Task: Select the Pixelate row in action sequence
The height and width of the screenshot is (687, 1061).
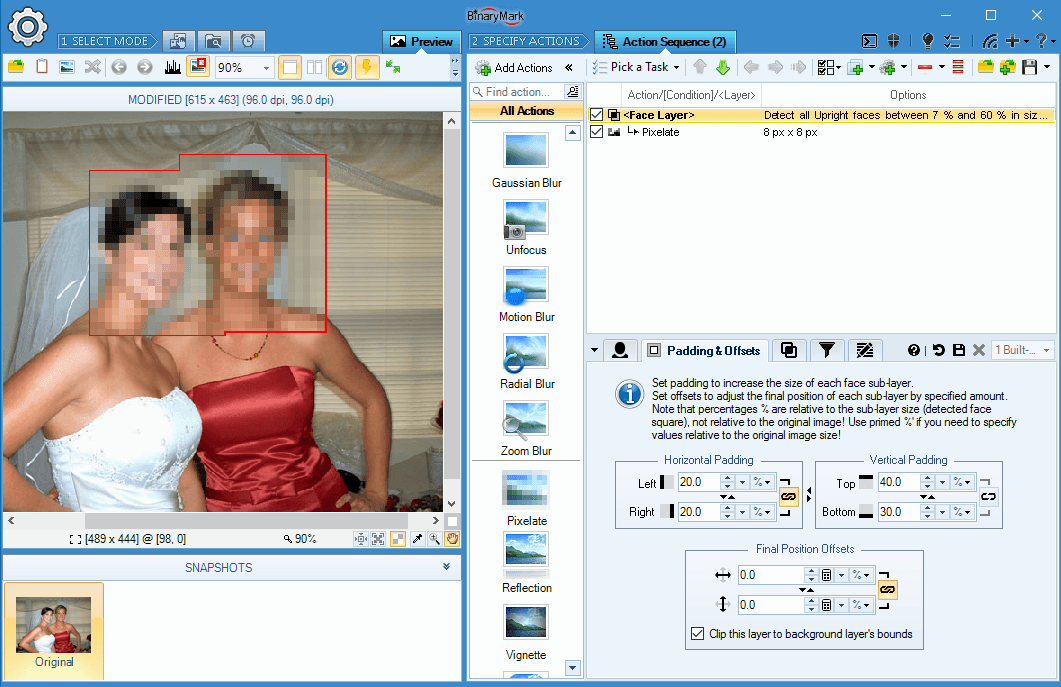Action: click(821, 132)
